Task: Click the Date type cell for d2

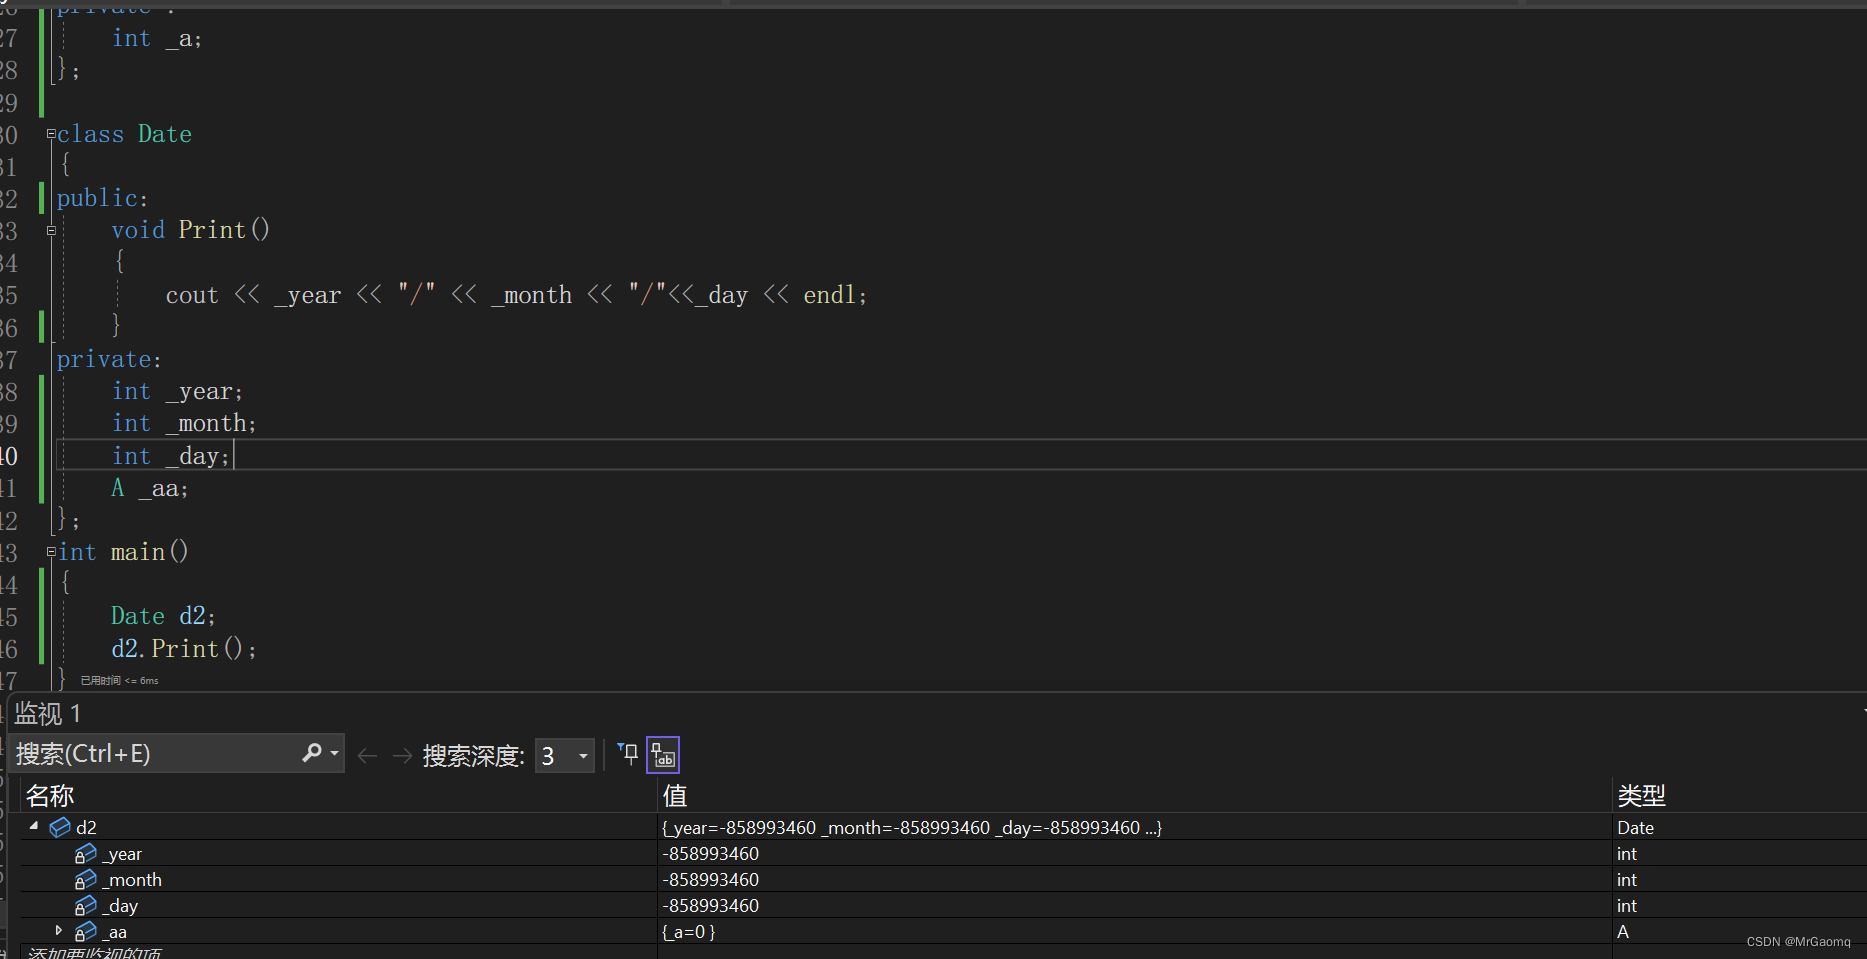Action: click(x=1635, y=828)
